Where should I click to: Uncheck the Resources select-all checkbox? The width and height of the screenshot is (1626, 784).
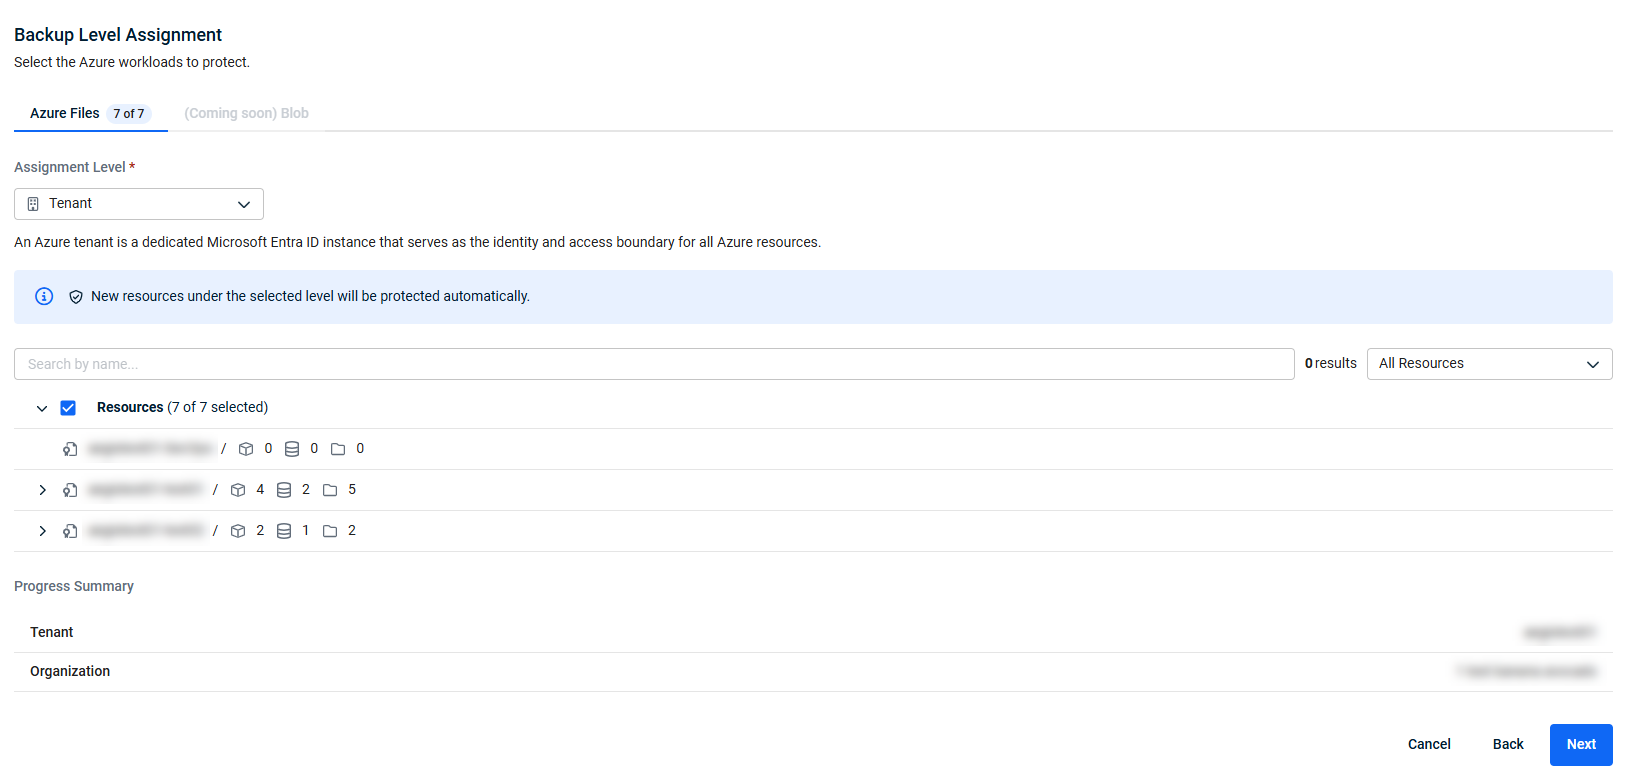68,408
